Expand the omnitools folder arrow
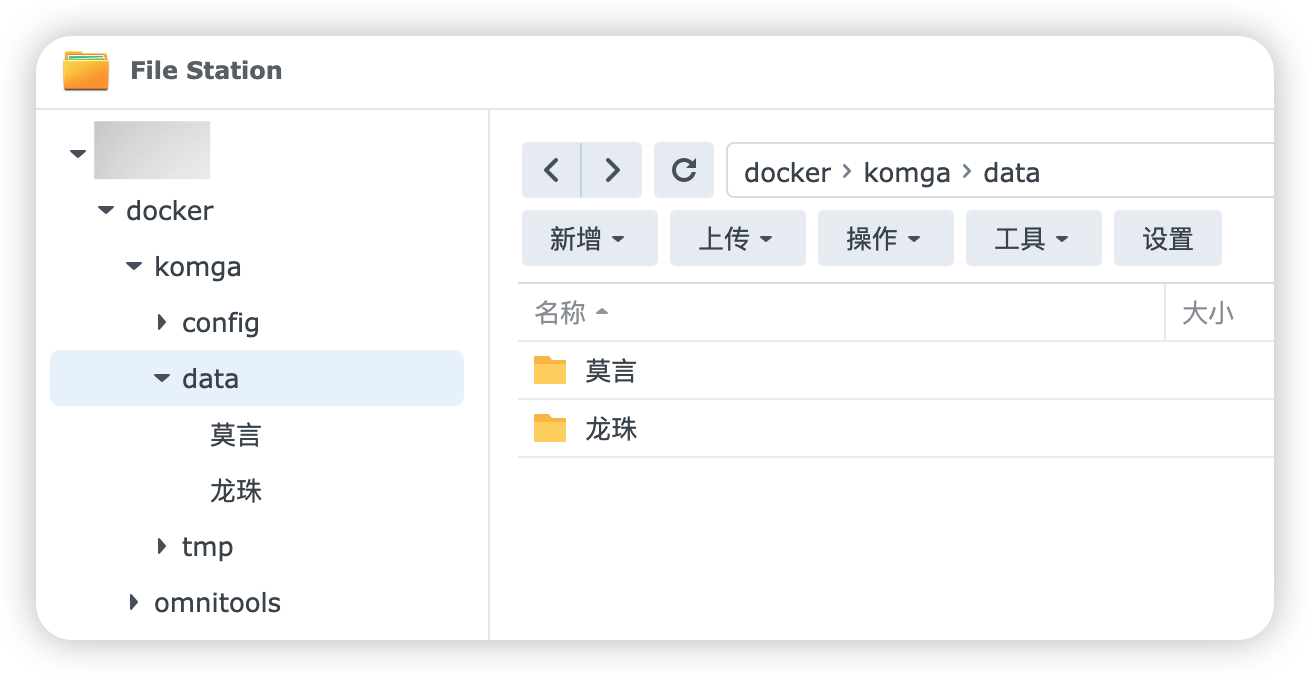Image resolution: width=1310 pixels, height=676 pixels. point(134,603)
